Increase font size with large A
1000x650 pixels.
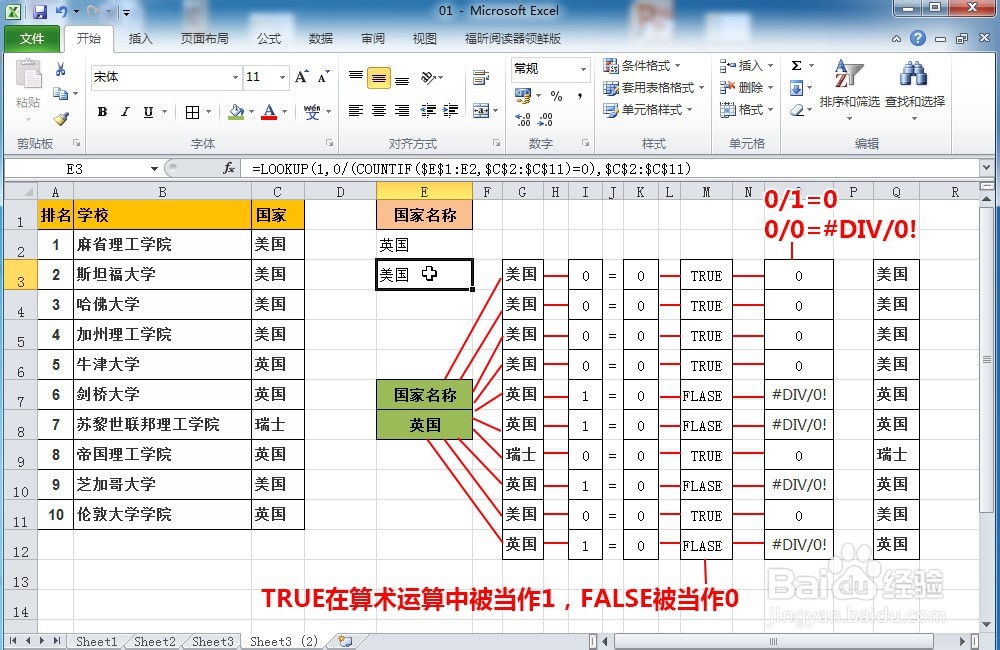pyautogui.click(x=302, y=77)
